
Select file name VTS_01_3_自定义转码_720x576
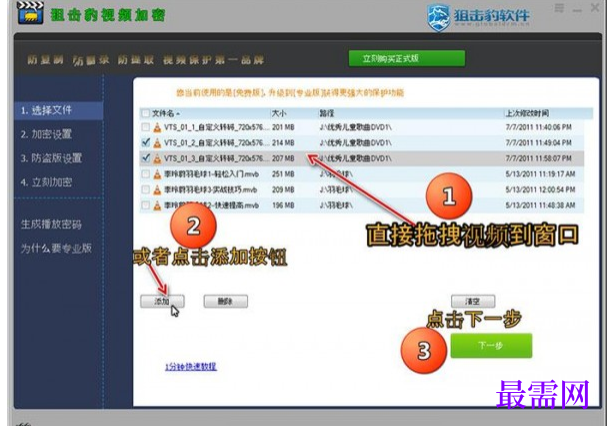pos(216,158)
